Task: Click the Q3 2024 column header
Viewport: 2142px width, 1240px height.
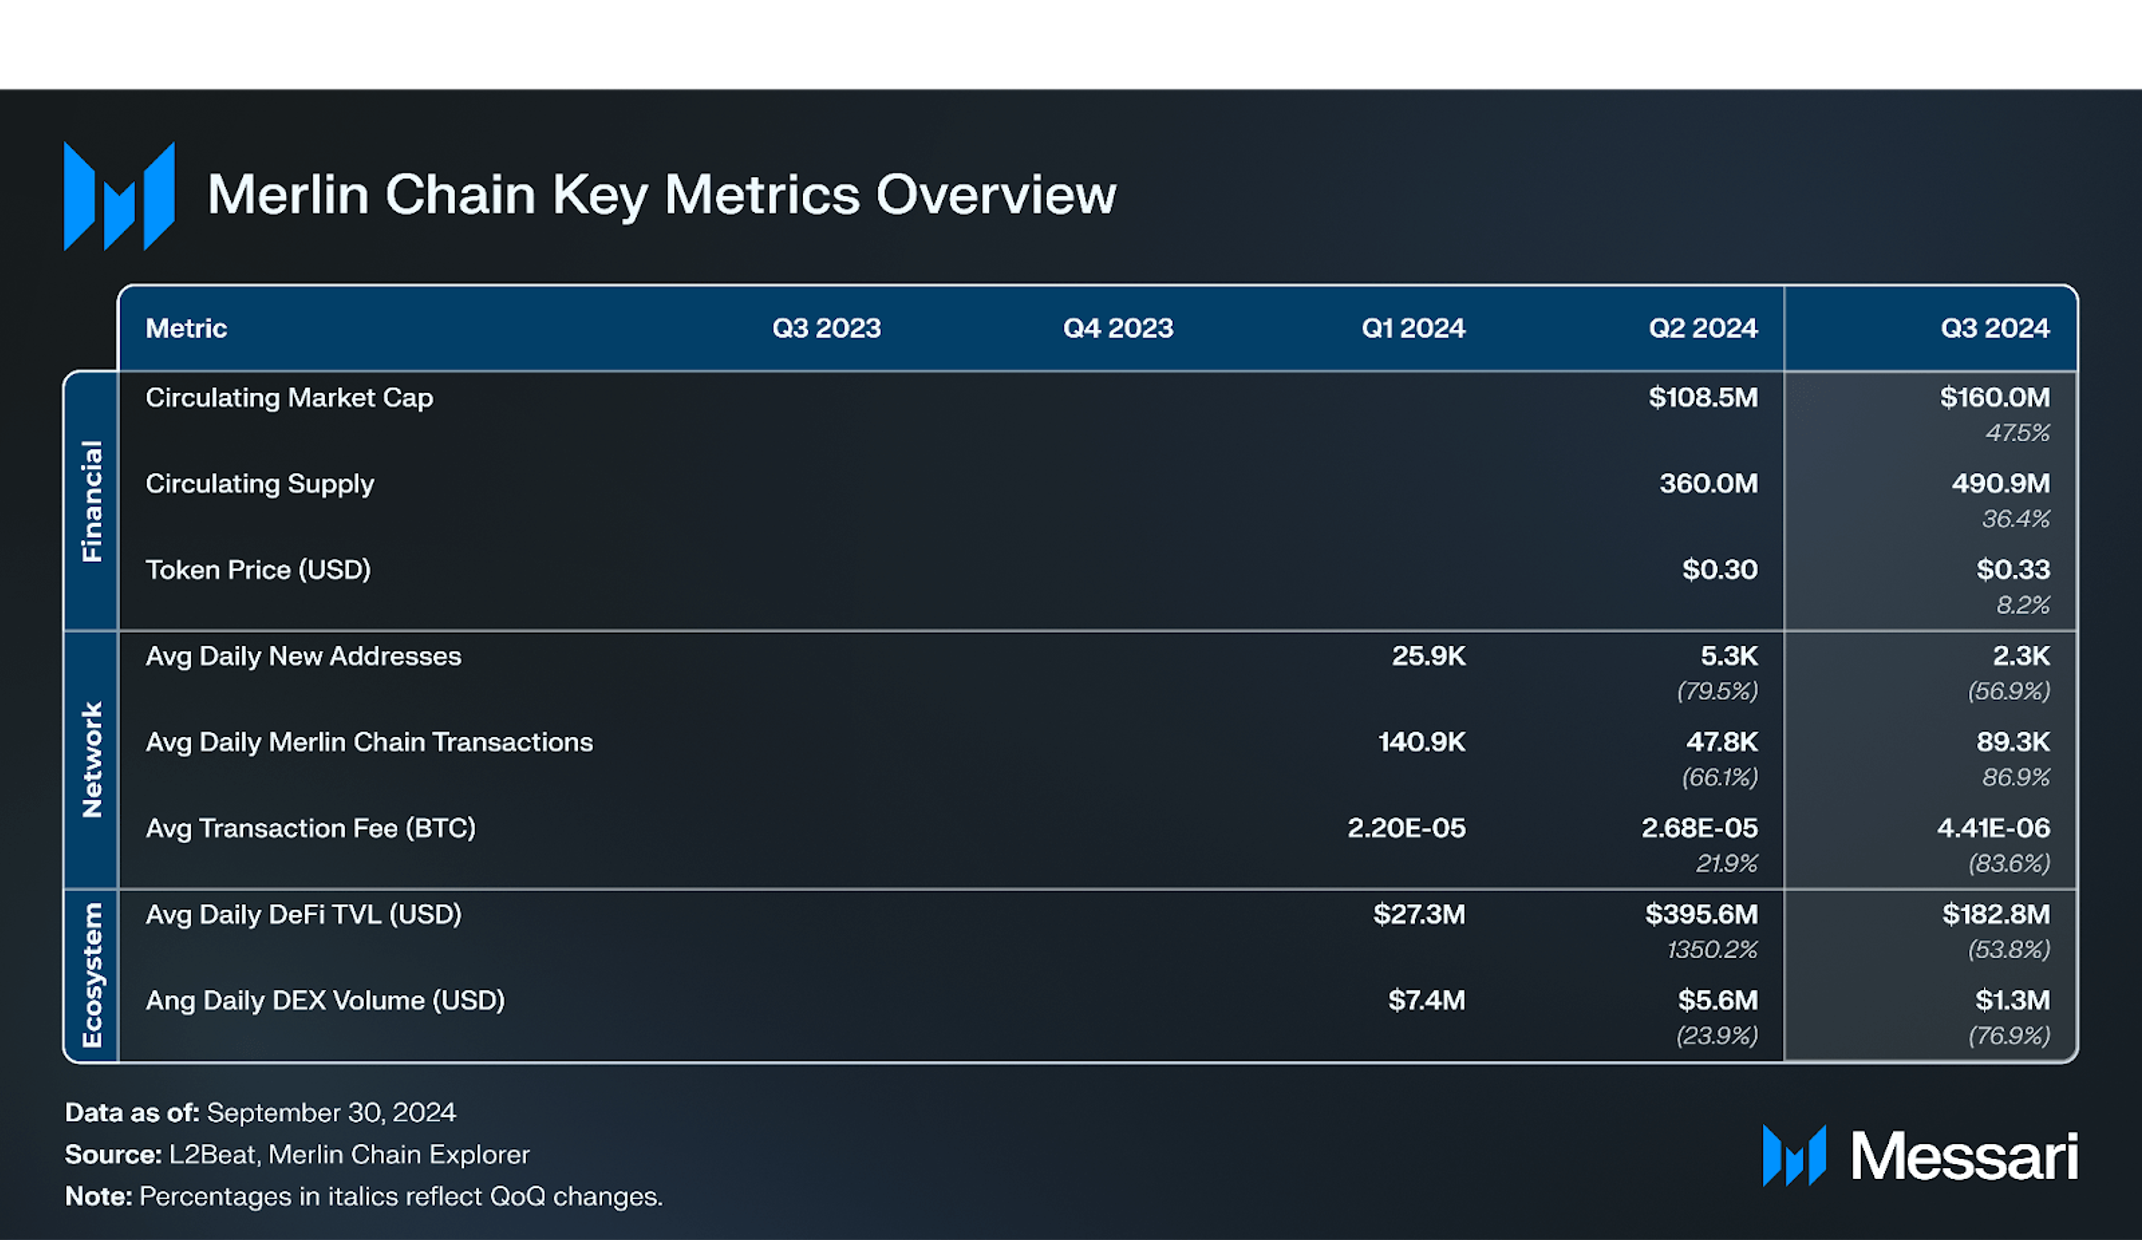Action: 1995,328
